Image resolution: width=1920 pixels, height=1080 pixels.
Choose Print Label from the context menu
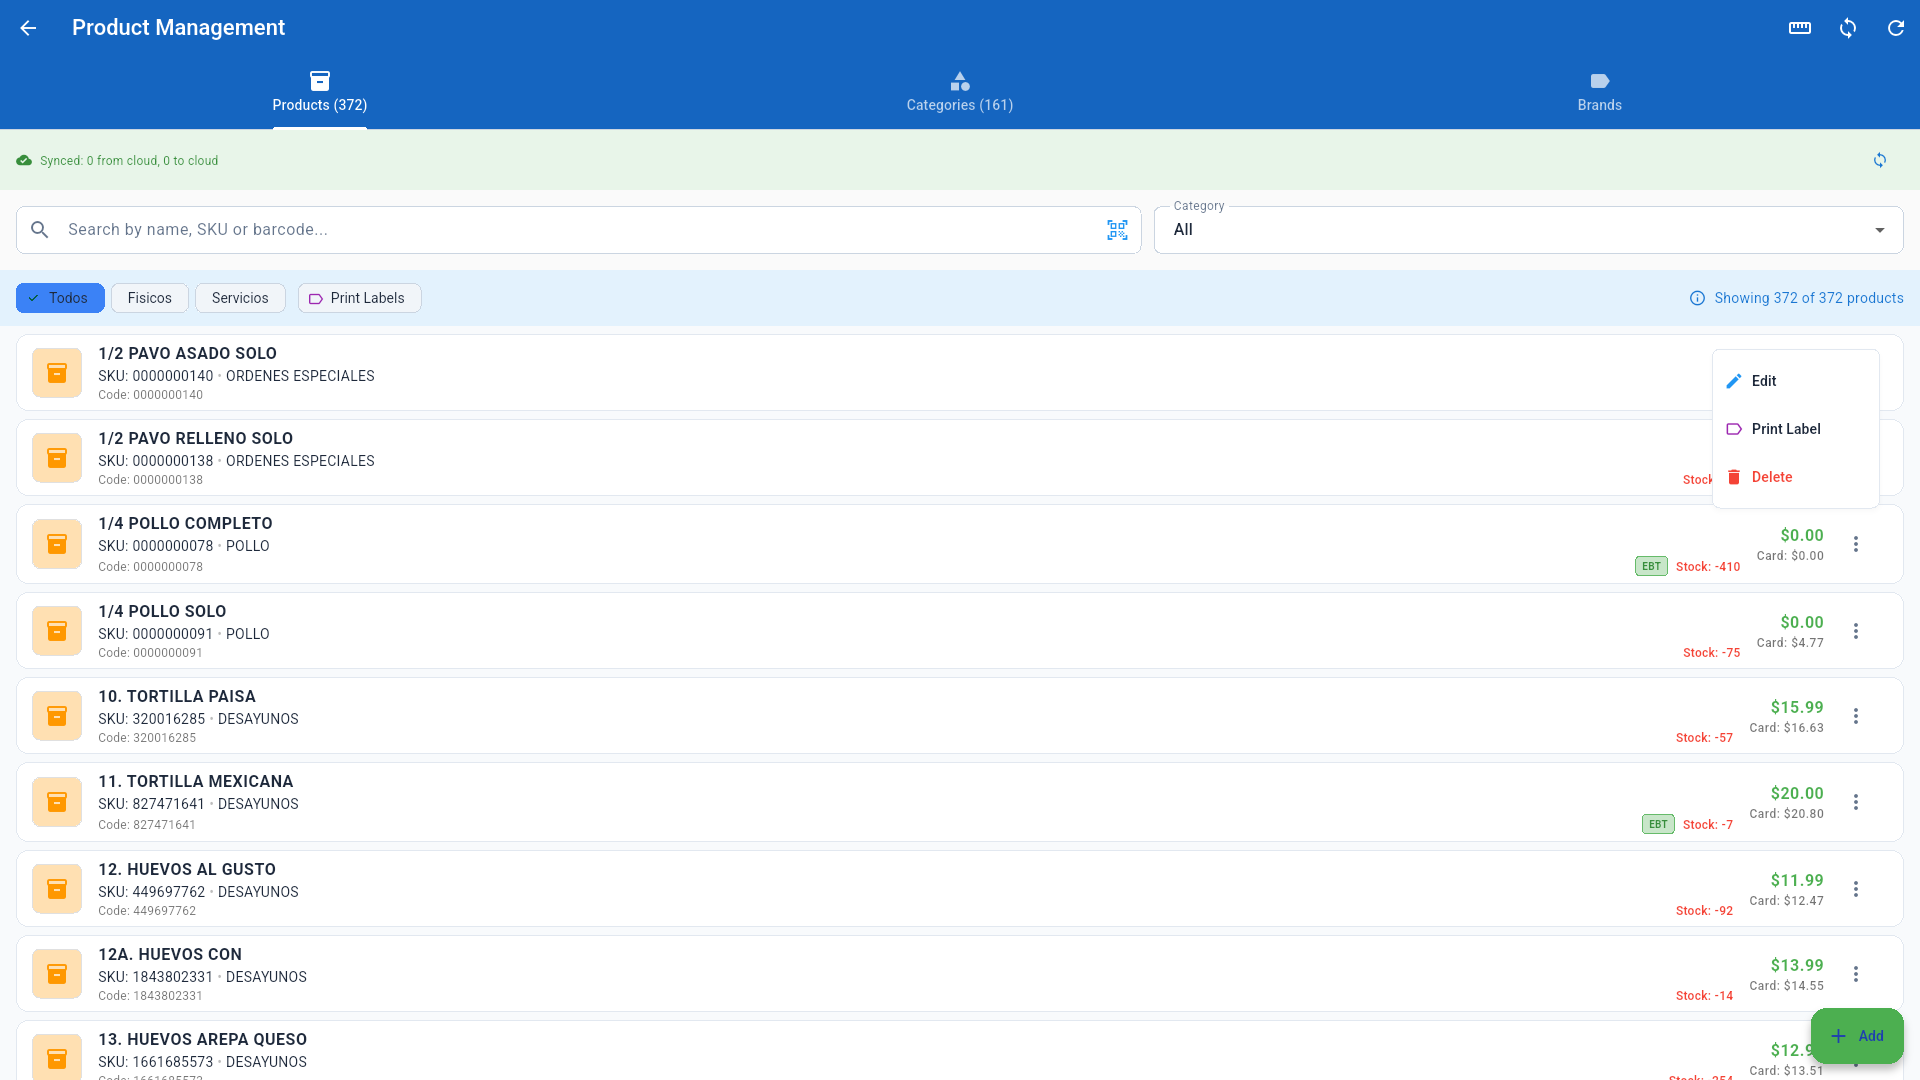tap(1796, 429)
